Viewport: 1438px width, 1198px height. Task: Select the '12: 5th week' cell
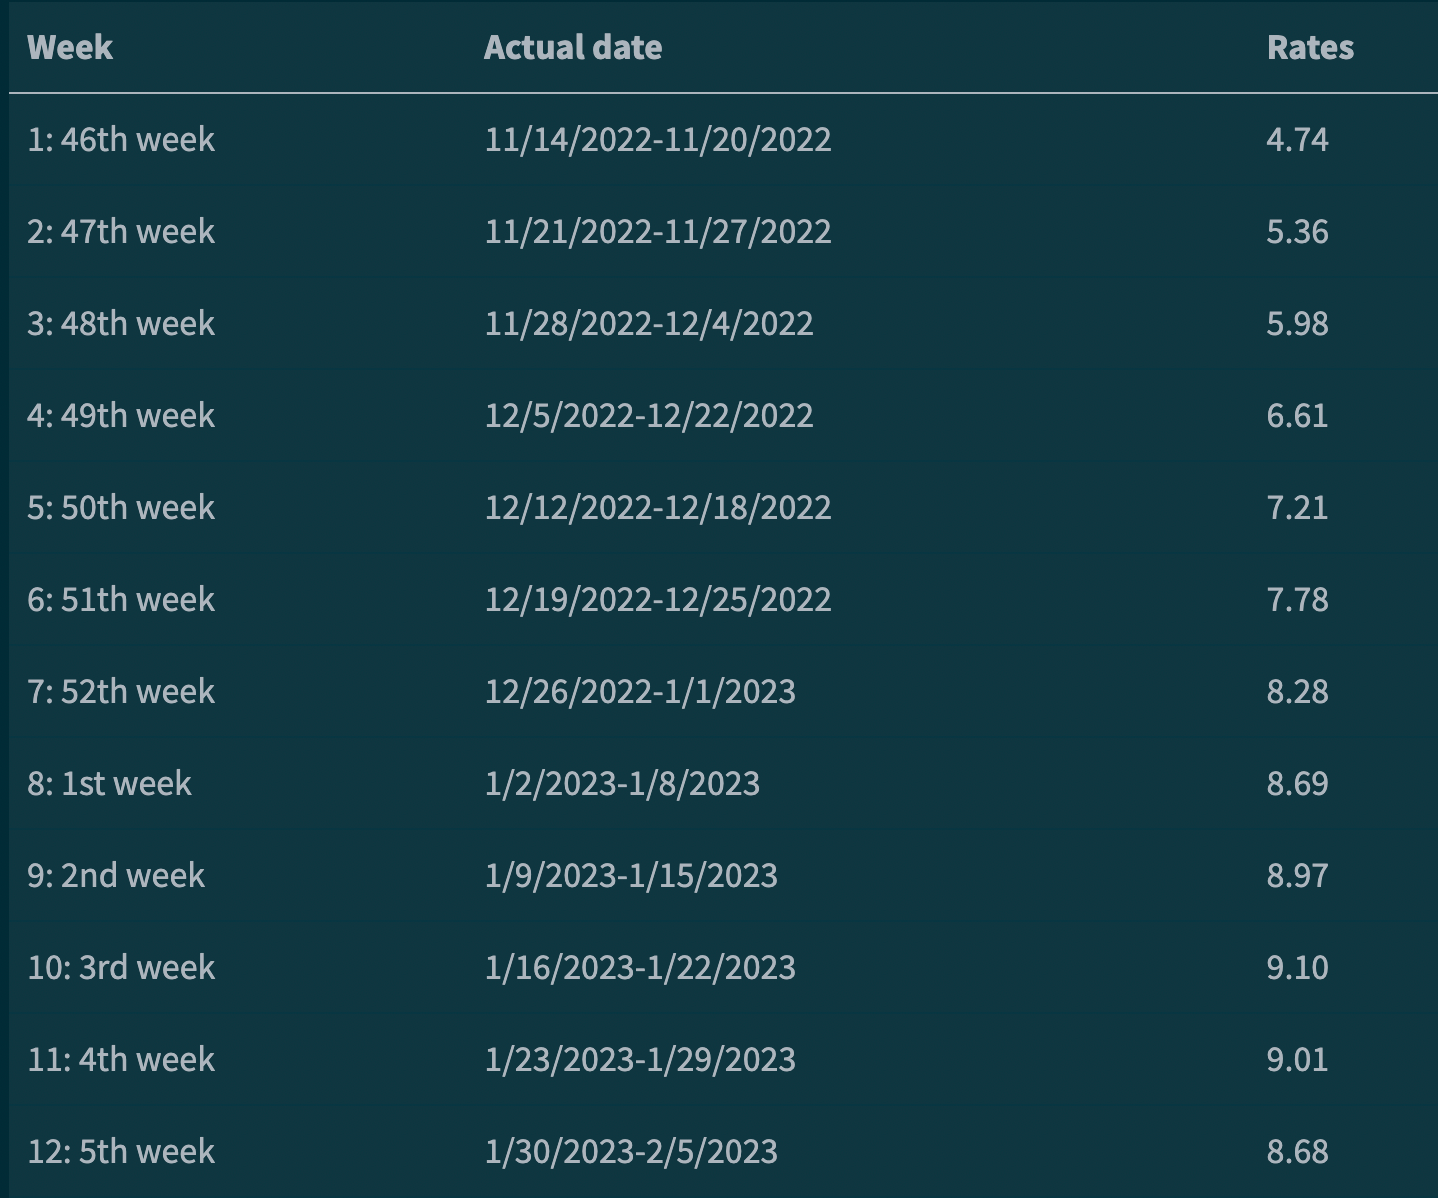[x=121, y=1151]
